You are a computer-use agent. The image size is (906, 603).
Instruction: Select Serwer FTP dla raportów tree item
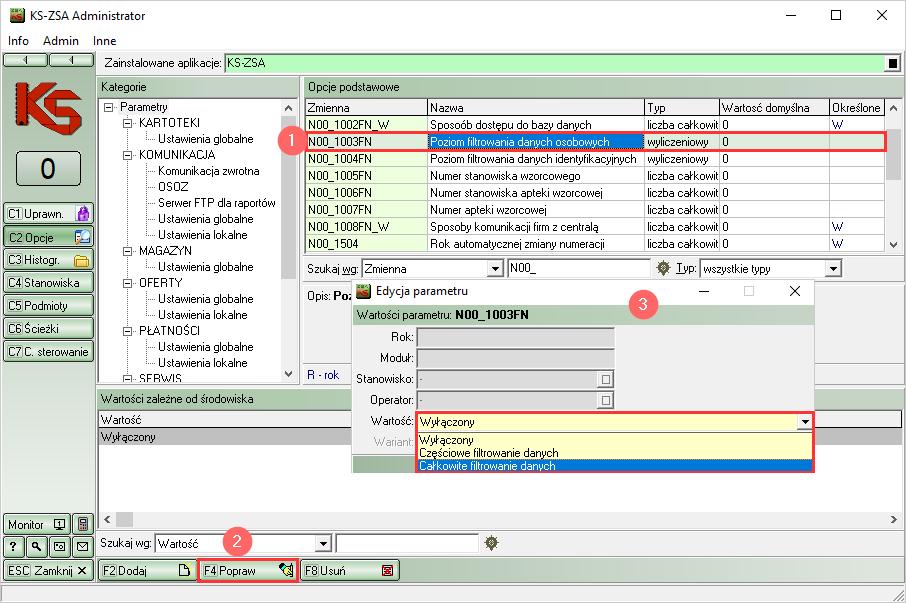[x=217, y=203]
